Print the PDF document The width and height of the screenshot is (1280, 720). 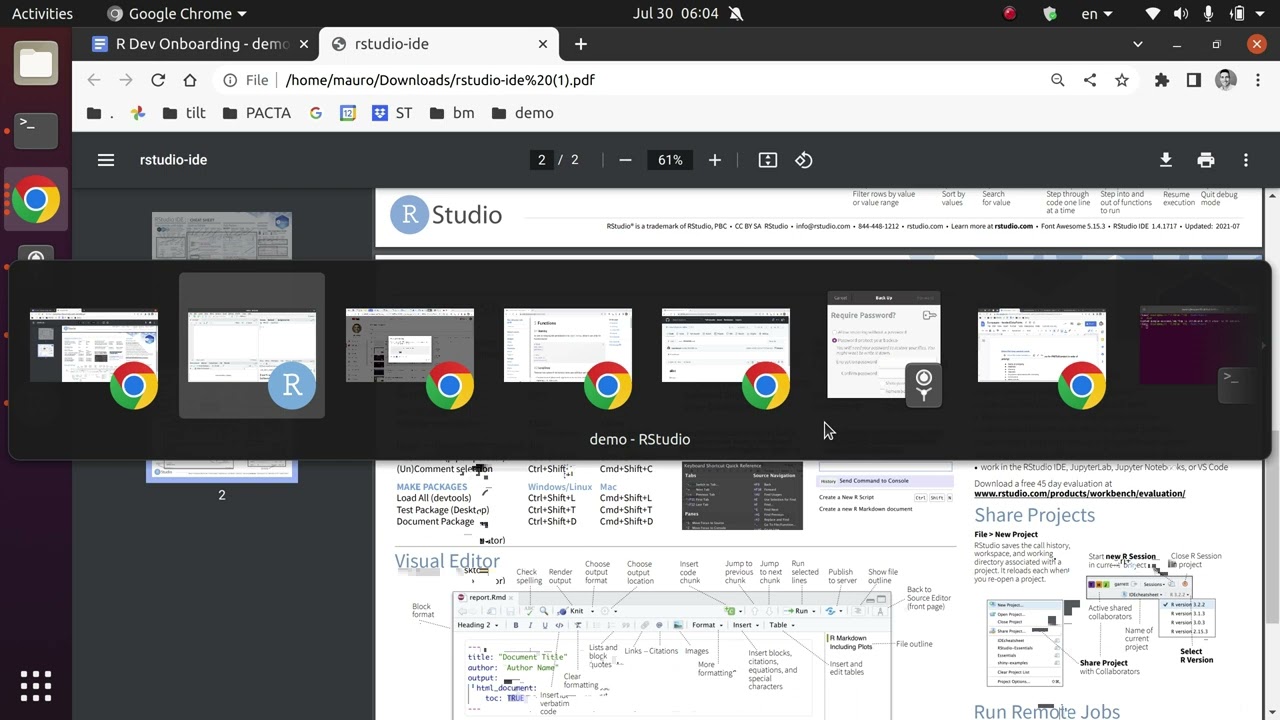point(1206,160)
